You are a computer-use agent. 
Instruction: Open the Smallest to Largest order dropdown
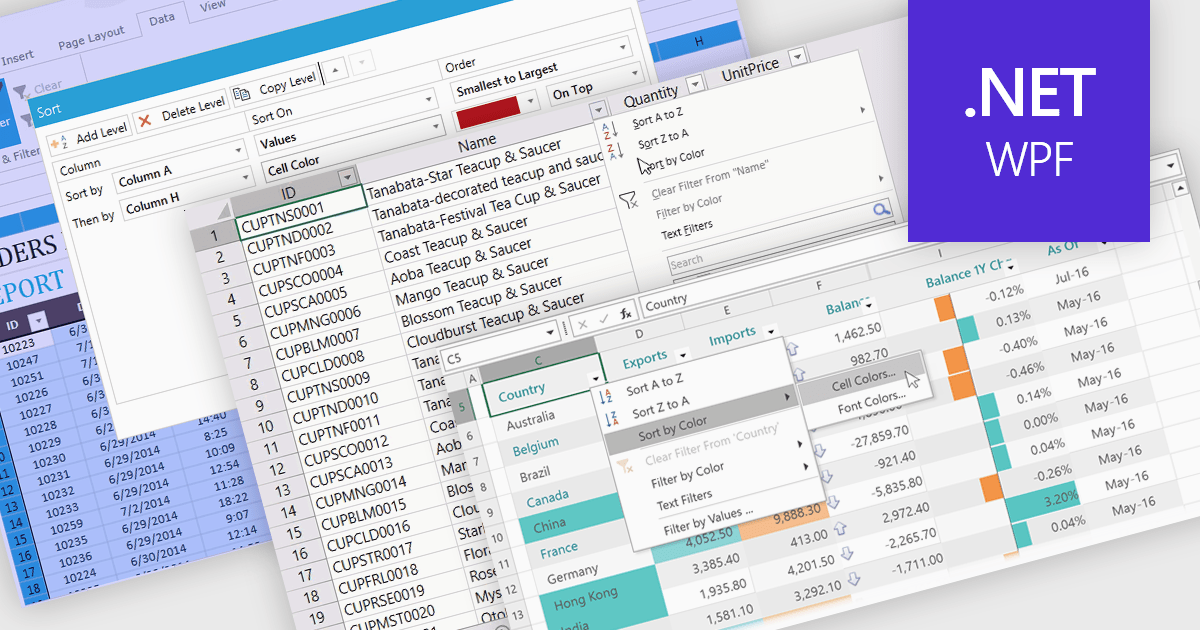635,72
